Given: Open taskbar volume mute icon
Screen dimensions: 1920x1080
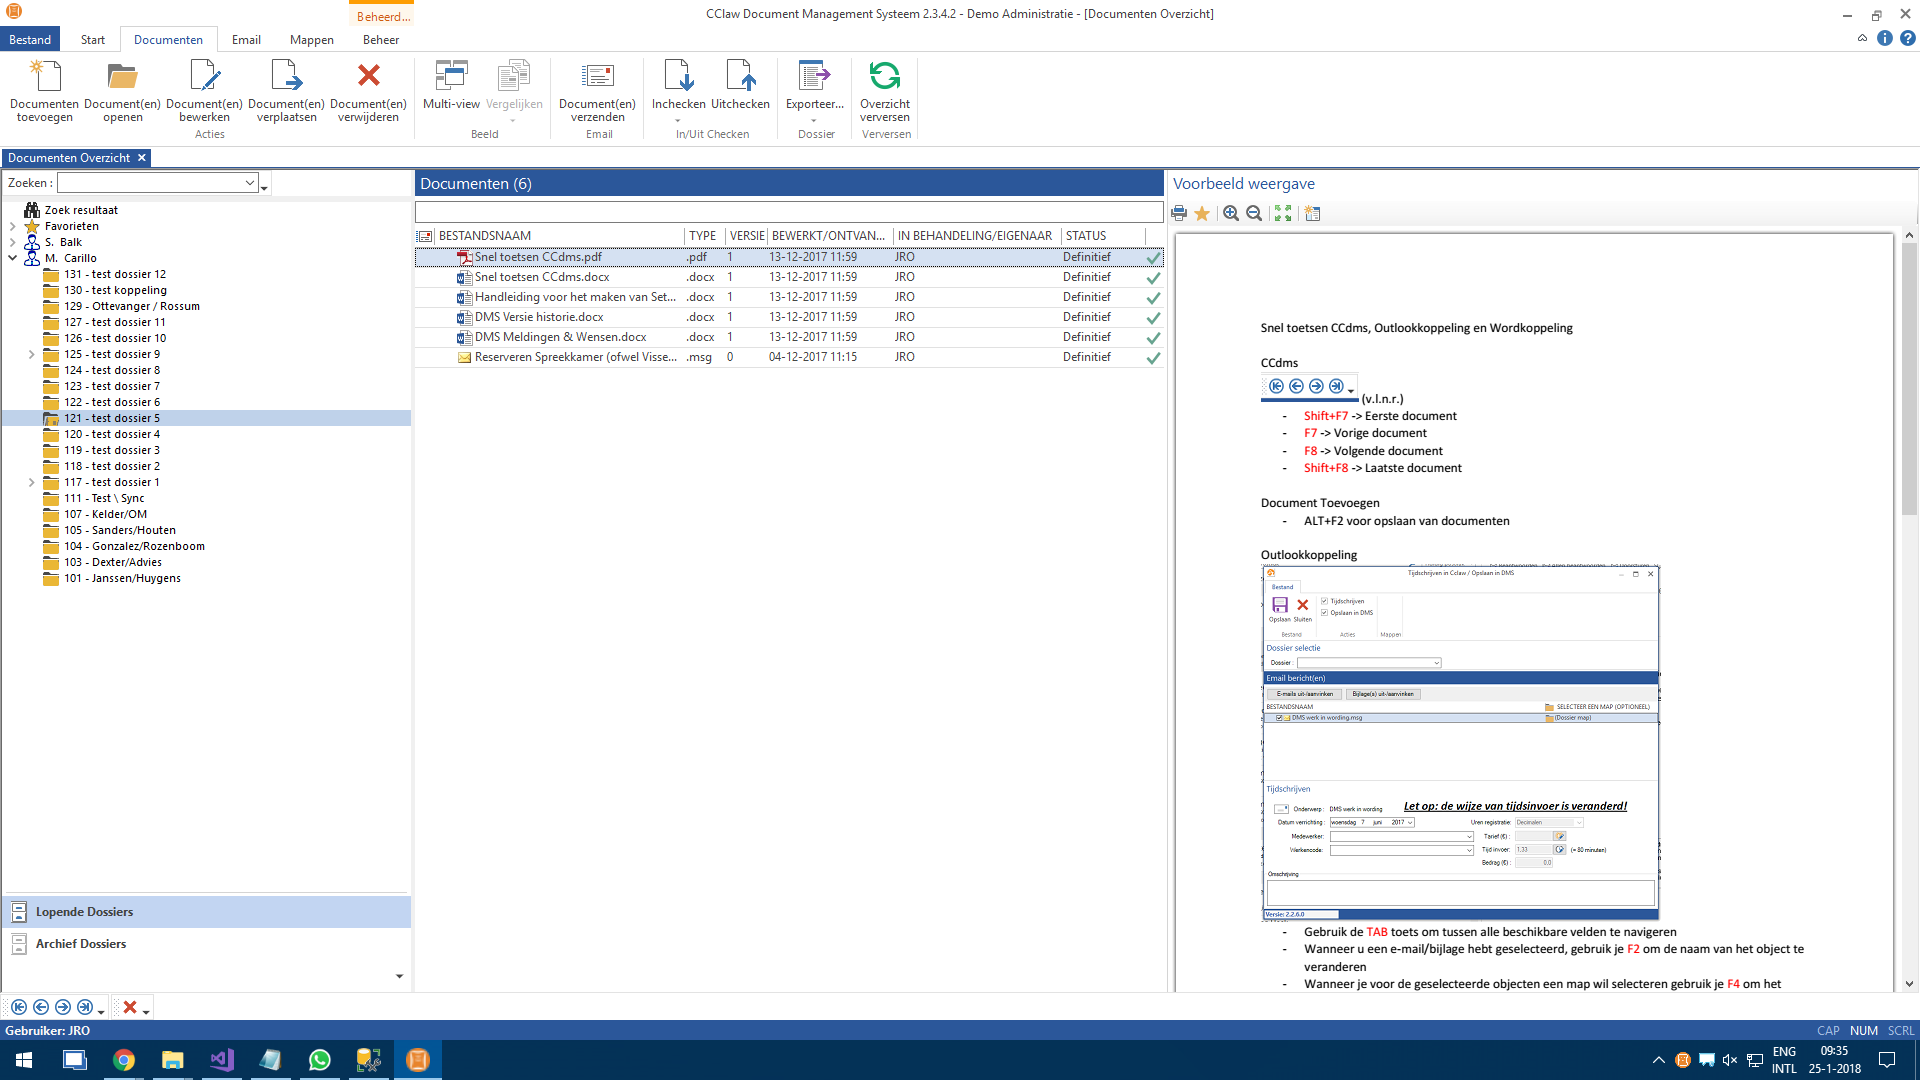Looking at the screenshot, I should coord(1730,1060).
